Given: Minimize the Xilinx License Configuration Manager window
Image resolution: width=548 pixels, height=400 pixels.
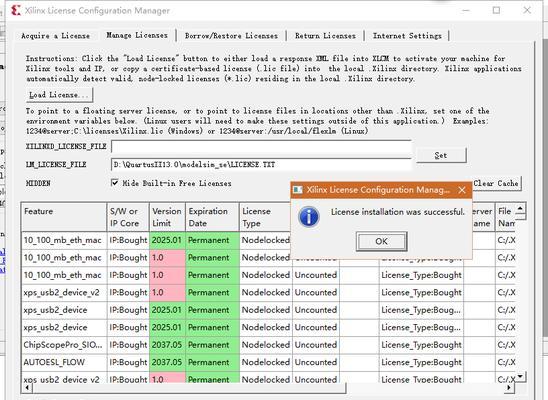Looking at the screenshot, I should pyautogui.click(x=466, y=10).
